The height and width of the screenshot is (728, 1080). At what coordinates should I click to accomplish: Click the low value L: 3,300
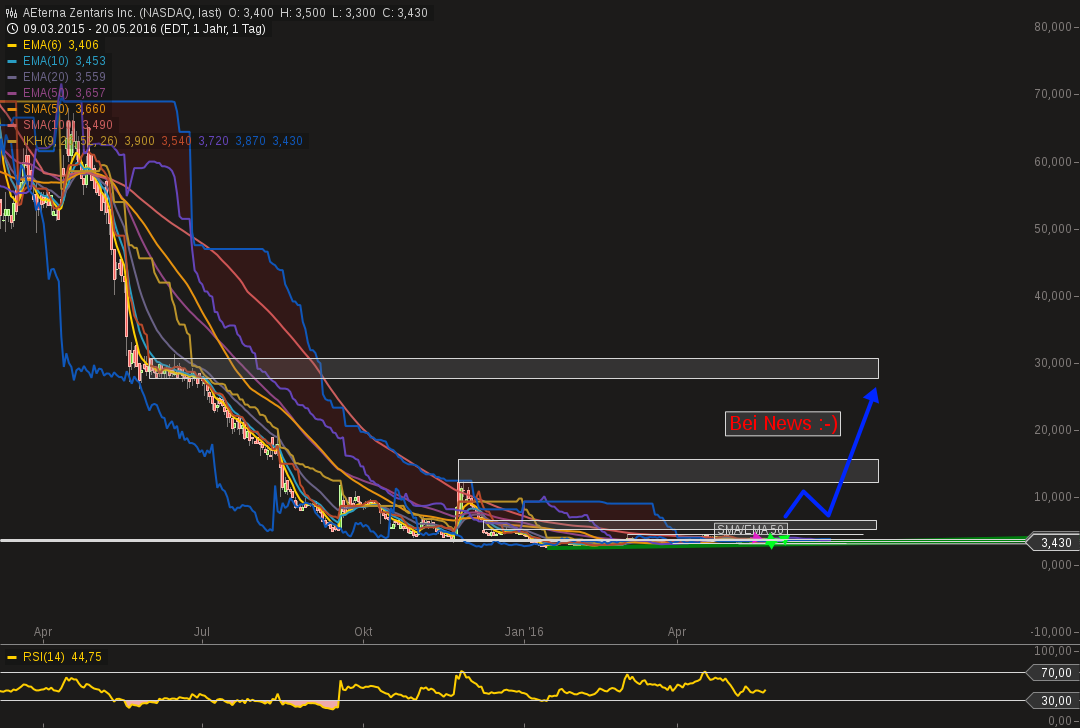click(x=353, y=13)
